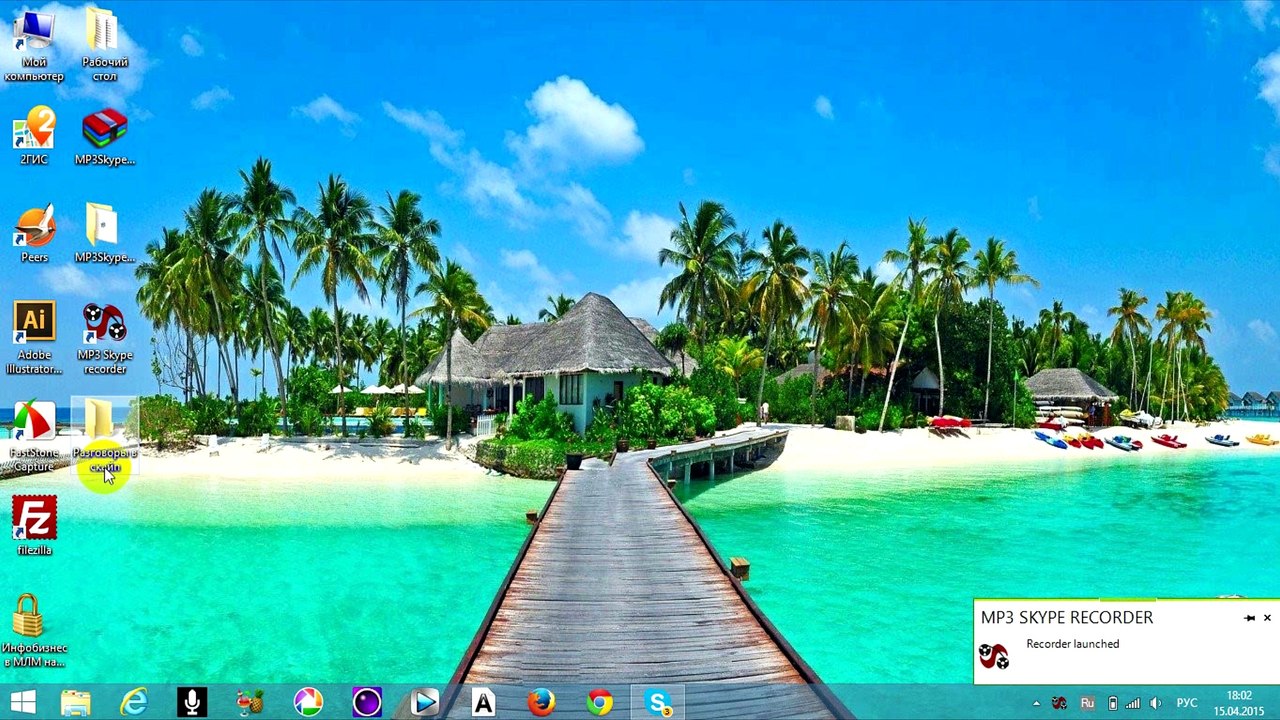Click the reel logo in the notification
Image resolution: width=1280 pixels, height=720 pixels.
[x=993, y=656]
